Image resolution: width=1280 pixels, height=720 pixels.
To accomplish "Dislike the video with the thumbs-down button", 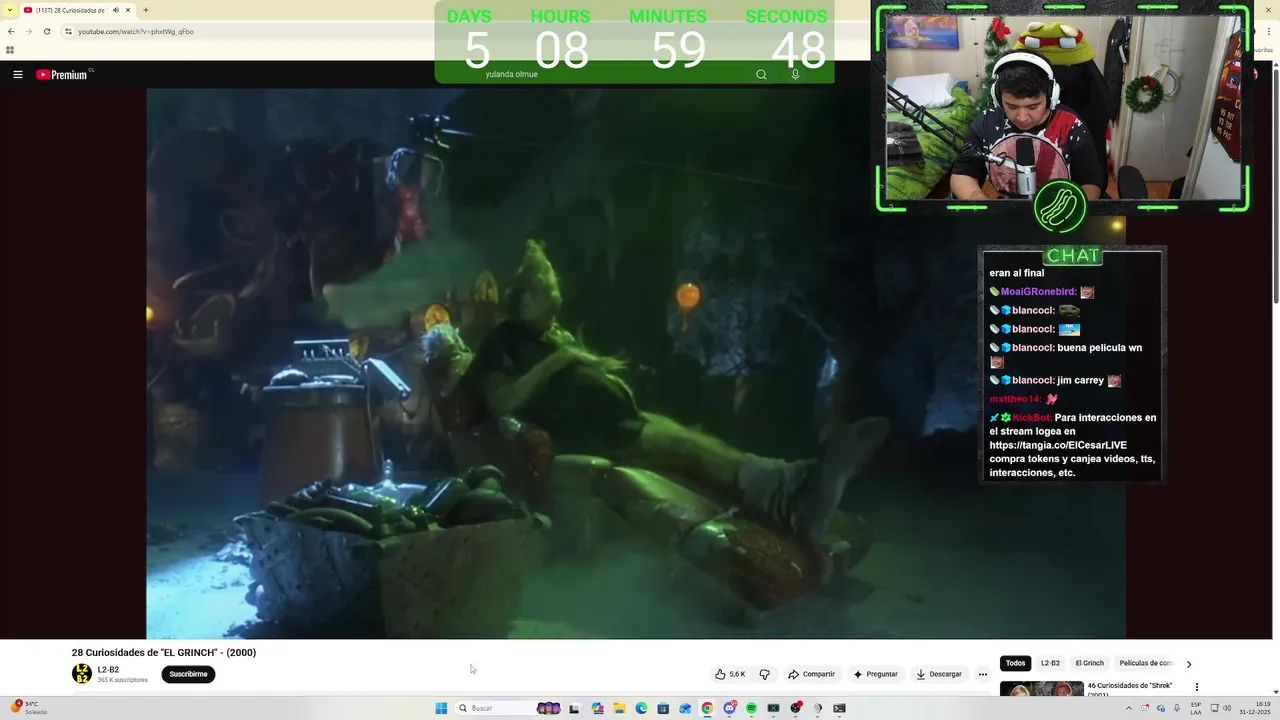I will [x=765, y=674].
